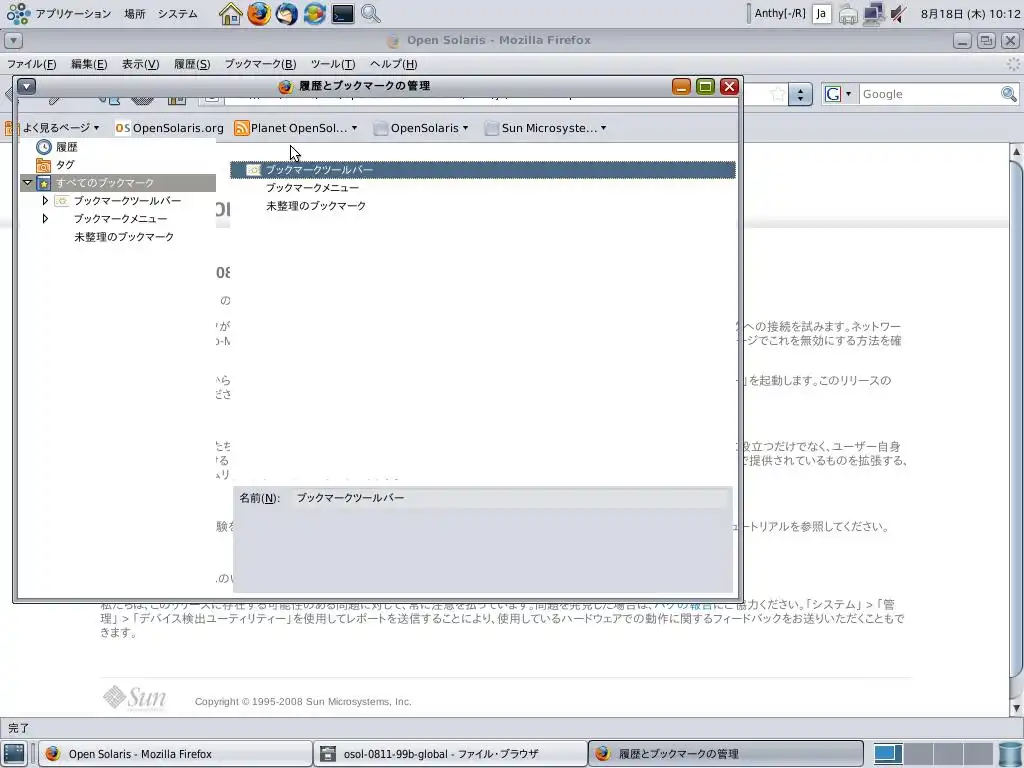Switch to osol-0811-99b-global file browser taskbar button
The image size is (1024, 768).
click(x=451, y=754)
